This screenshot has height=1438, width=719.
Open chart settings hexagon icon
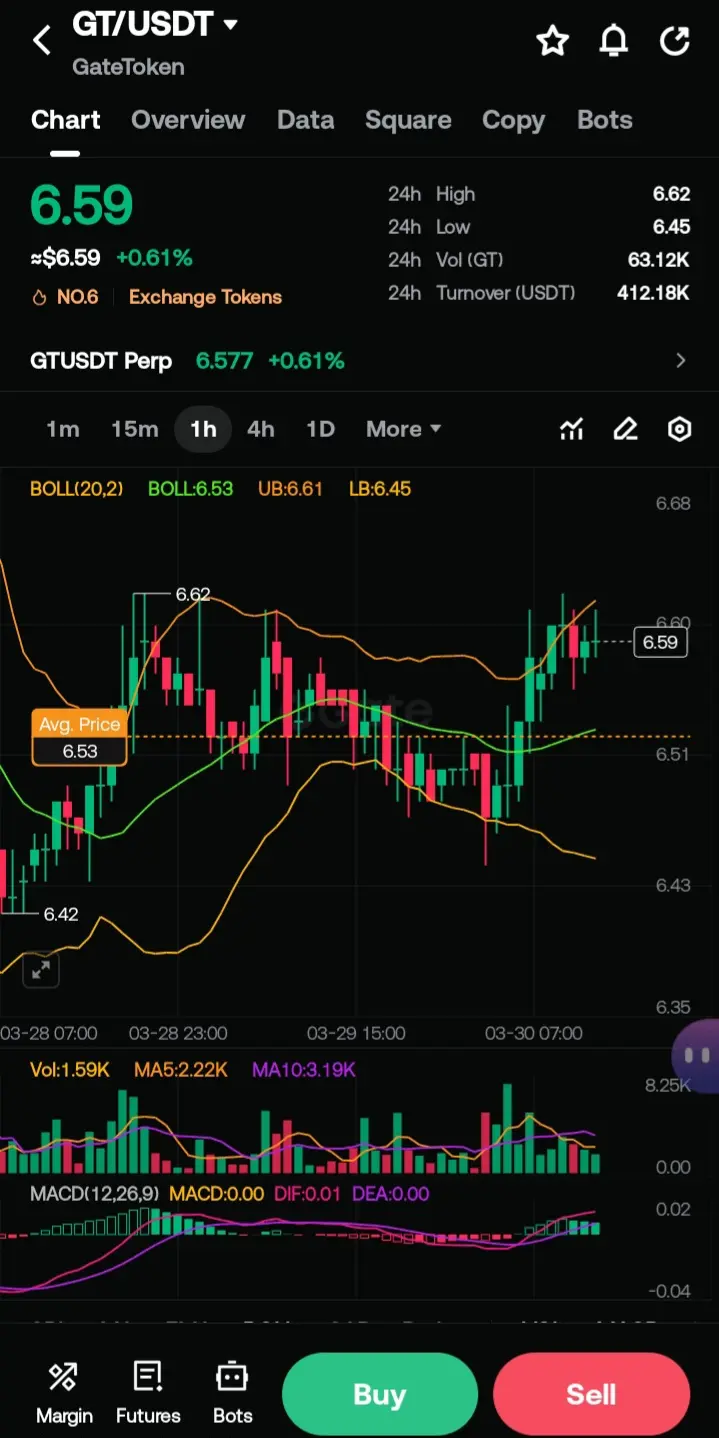(680, 430)
